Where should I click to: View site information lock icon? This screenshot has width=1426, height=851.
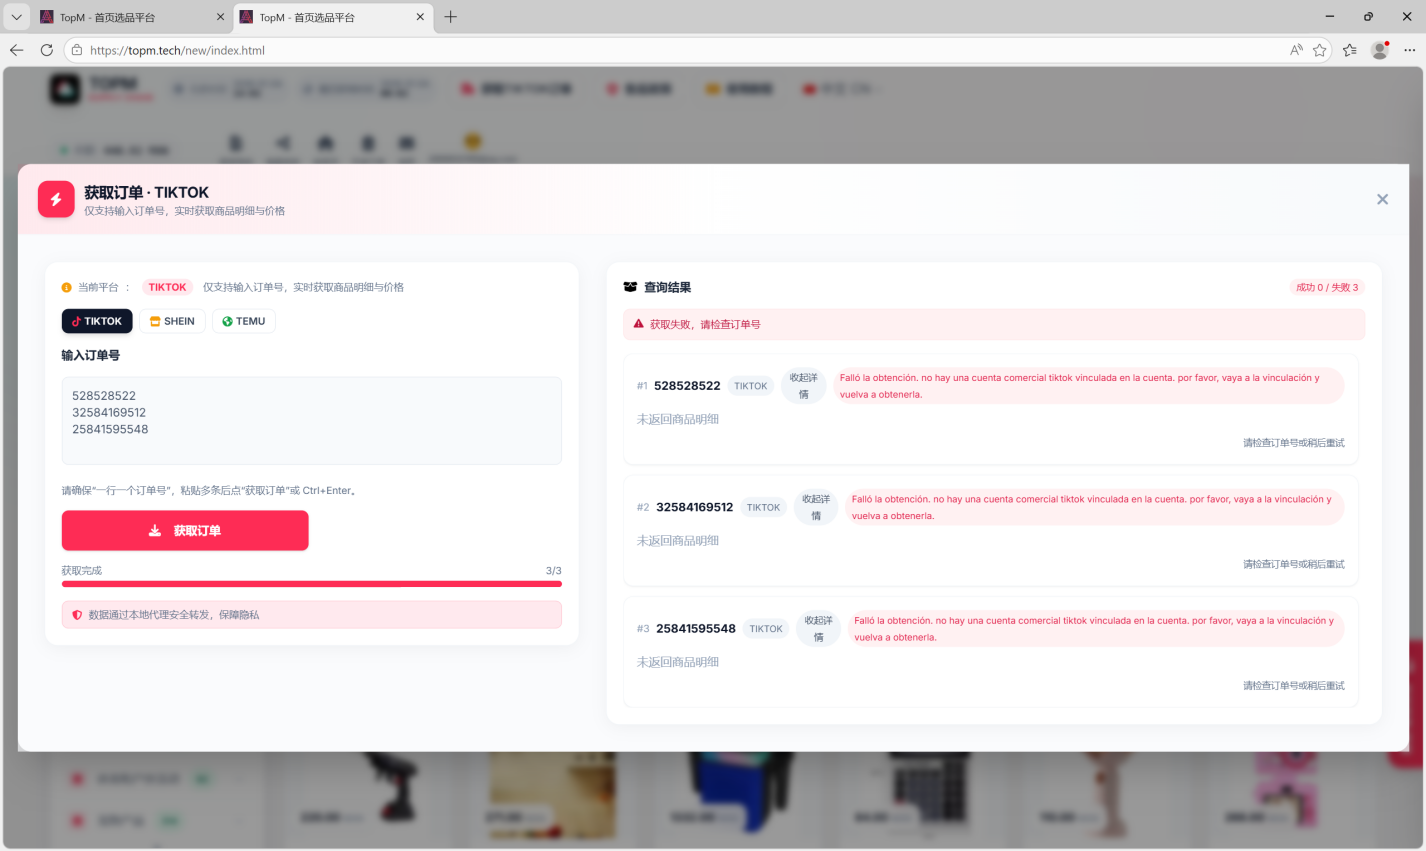coord(77,50)
